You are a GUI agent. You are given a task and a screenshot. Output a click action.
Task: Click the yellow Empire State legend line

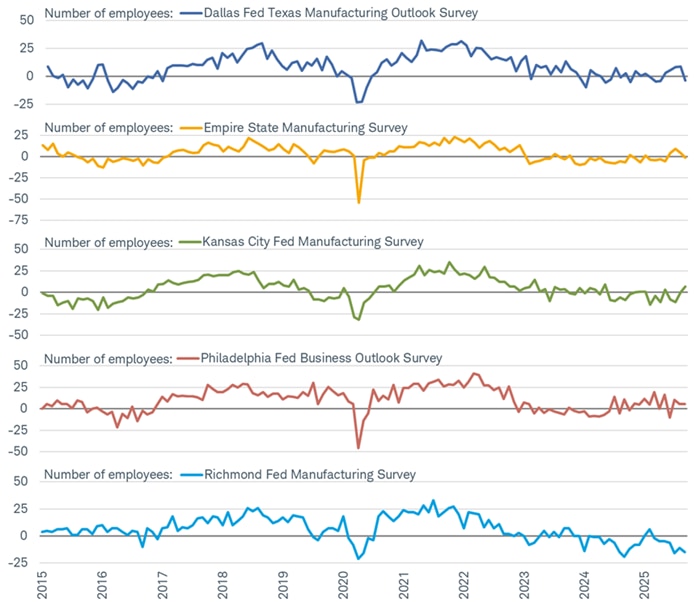pos(189,127)
